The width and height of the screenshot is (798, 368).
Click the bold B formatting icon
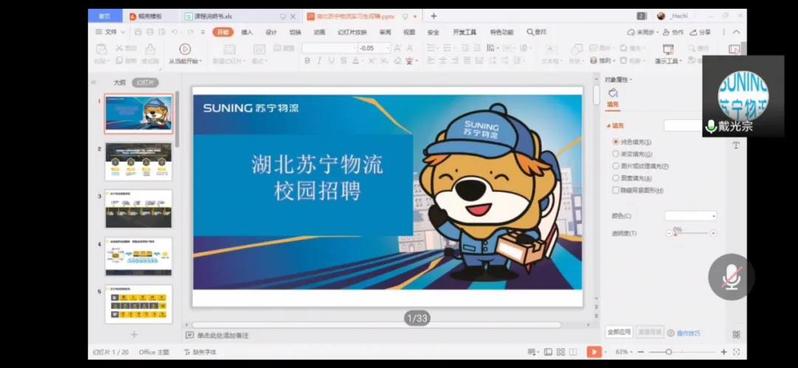click(307, 61)
